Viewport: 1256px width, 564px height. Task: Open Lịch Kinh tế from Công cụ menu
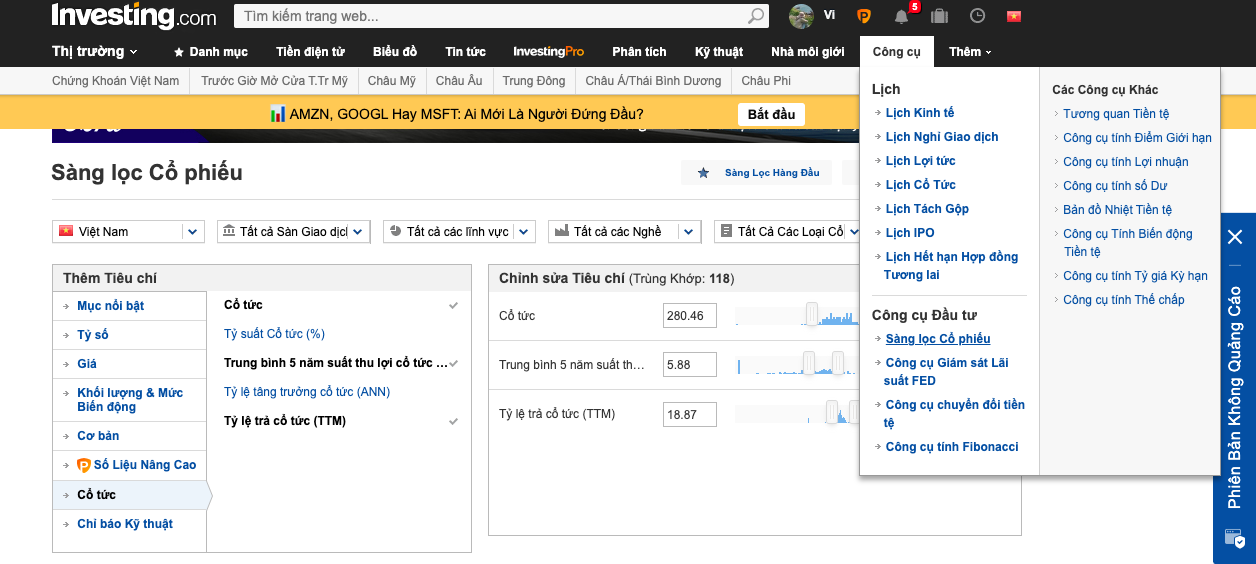tap(919, 113)
